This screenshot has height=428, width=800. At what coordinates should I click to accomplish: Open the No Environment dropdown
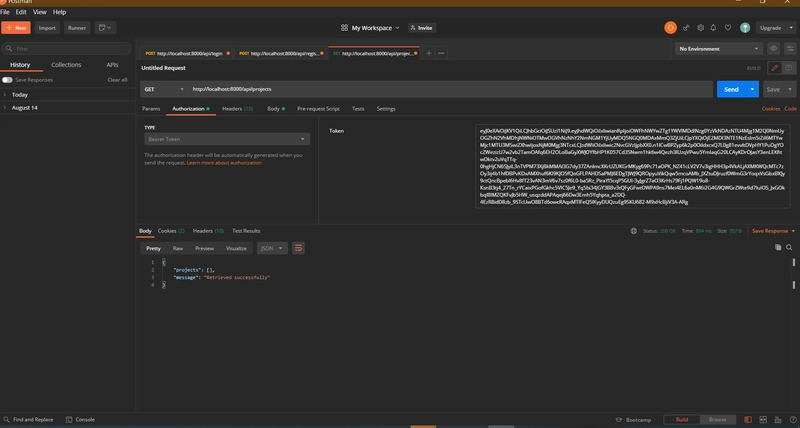tap(718, 48)
